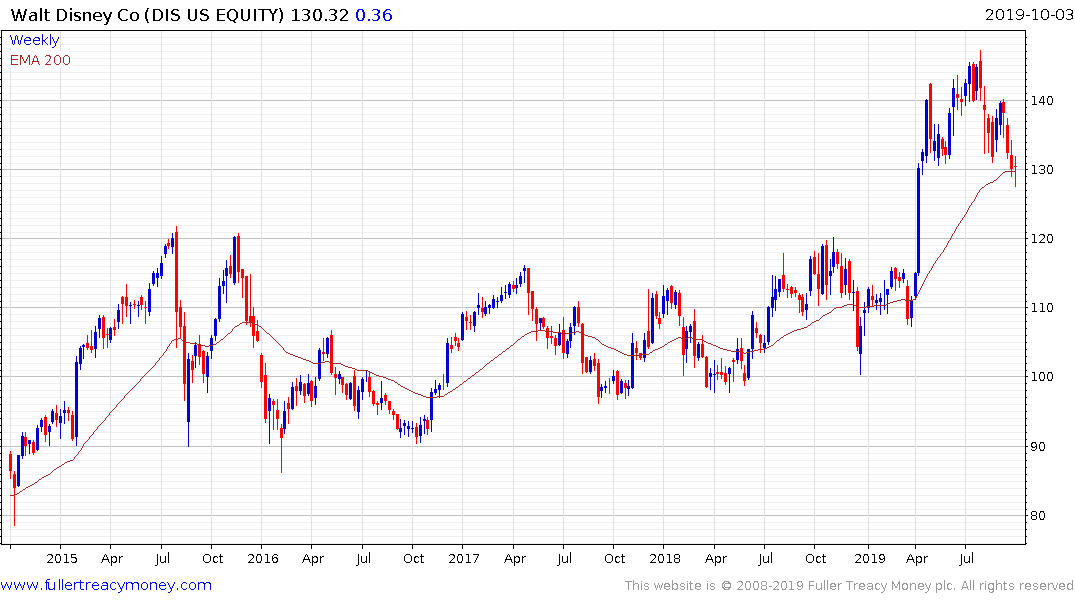Click the 130 price axis label
The width and height of the screenshot is (1075, 600).
[x=1041, y=169]
